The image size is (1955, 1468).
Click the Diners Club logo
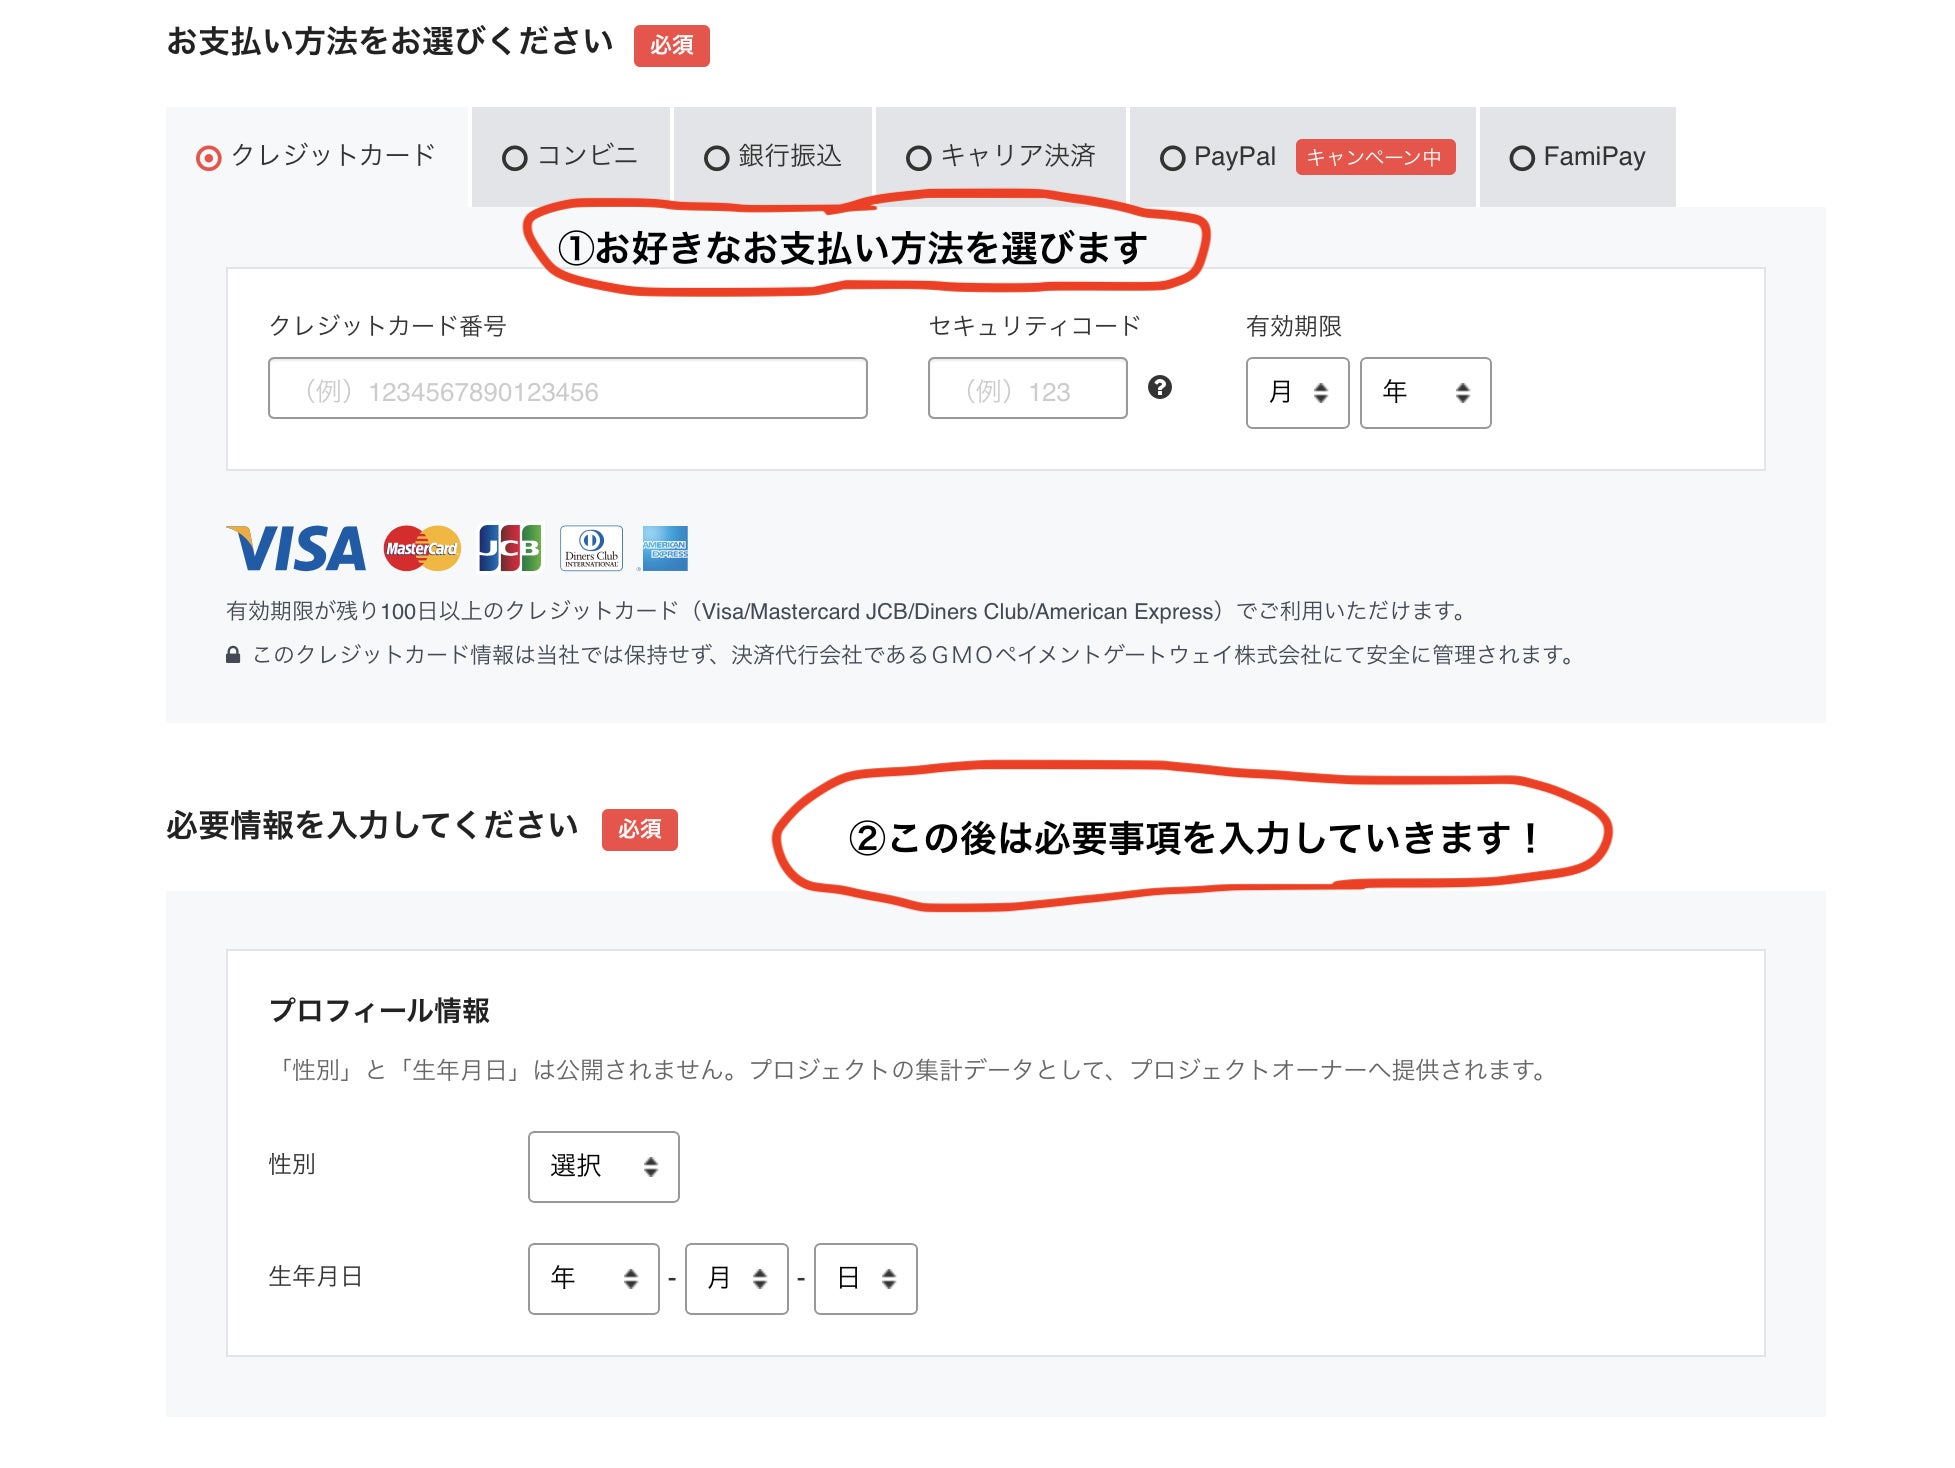click(591, 549)
